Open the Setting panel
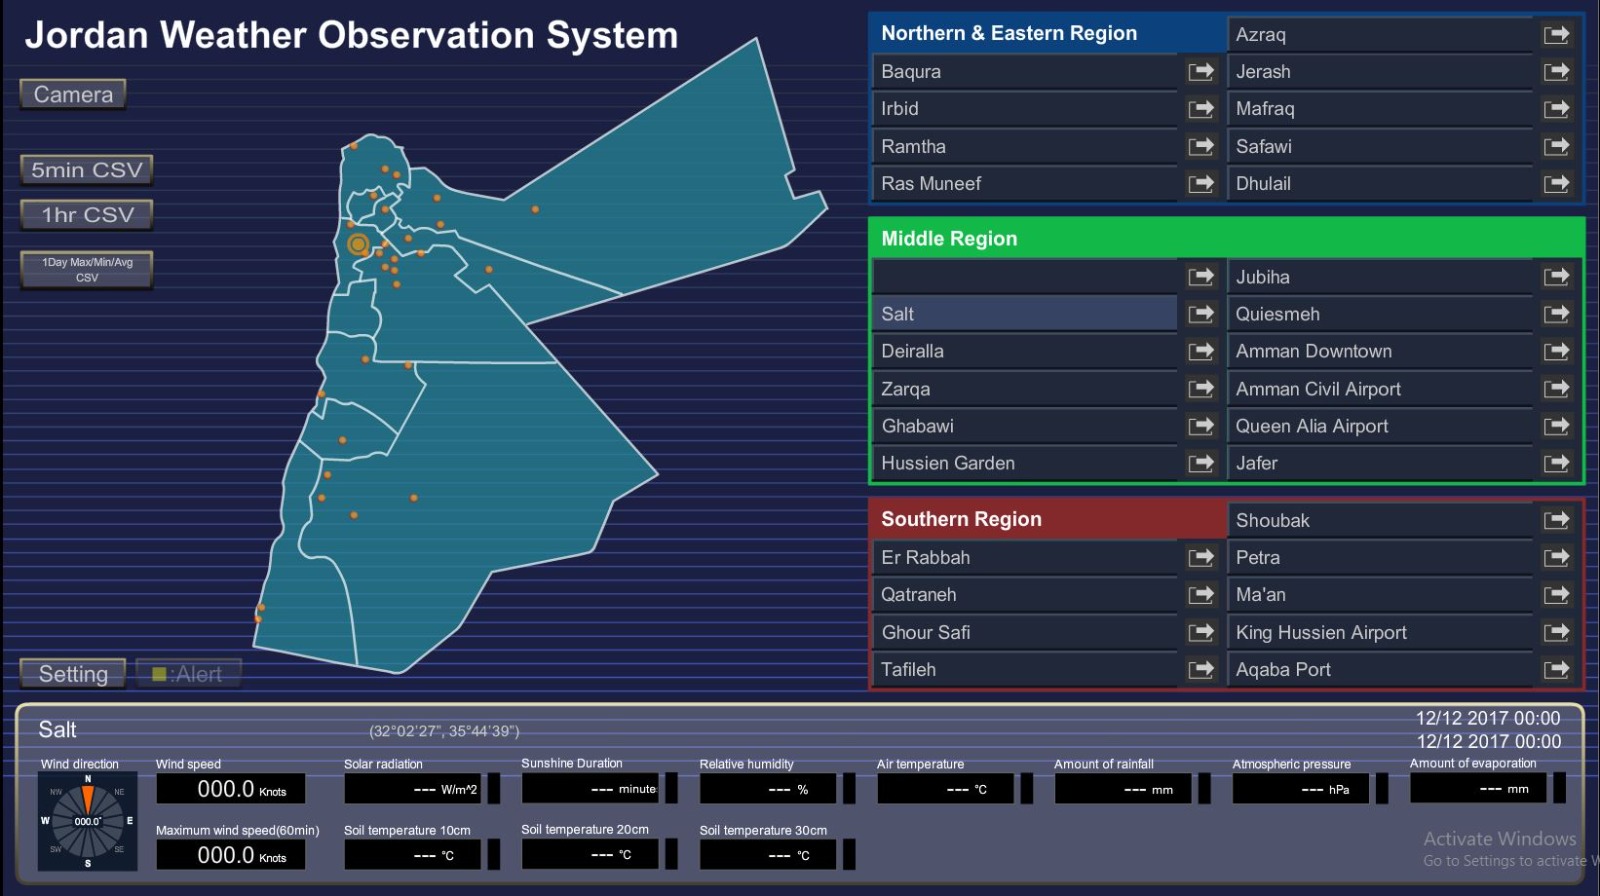 click(x=73, y=674)
